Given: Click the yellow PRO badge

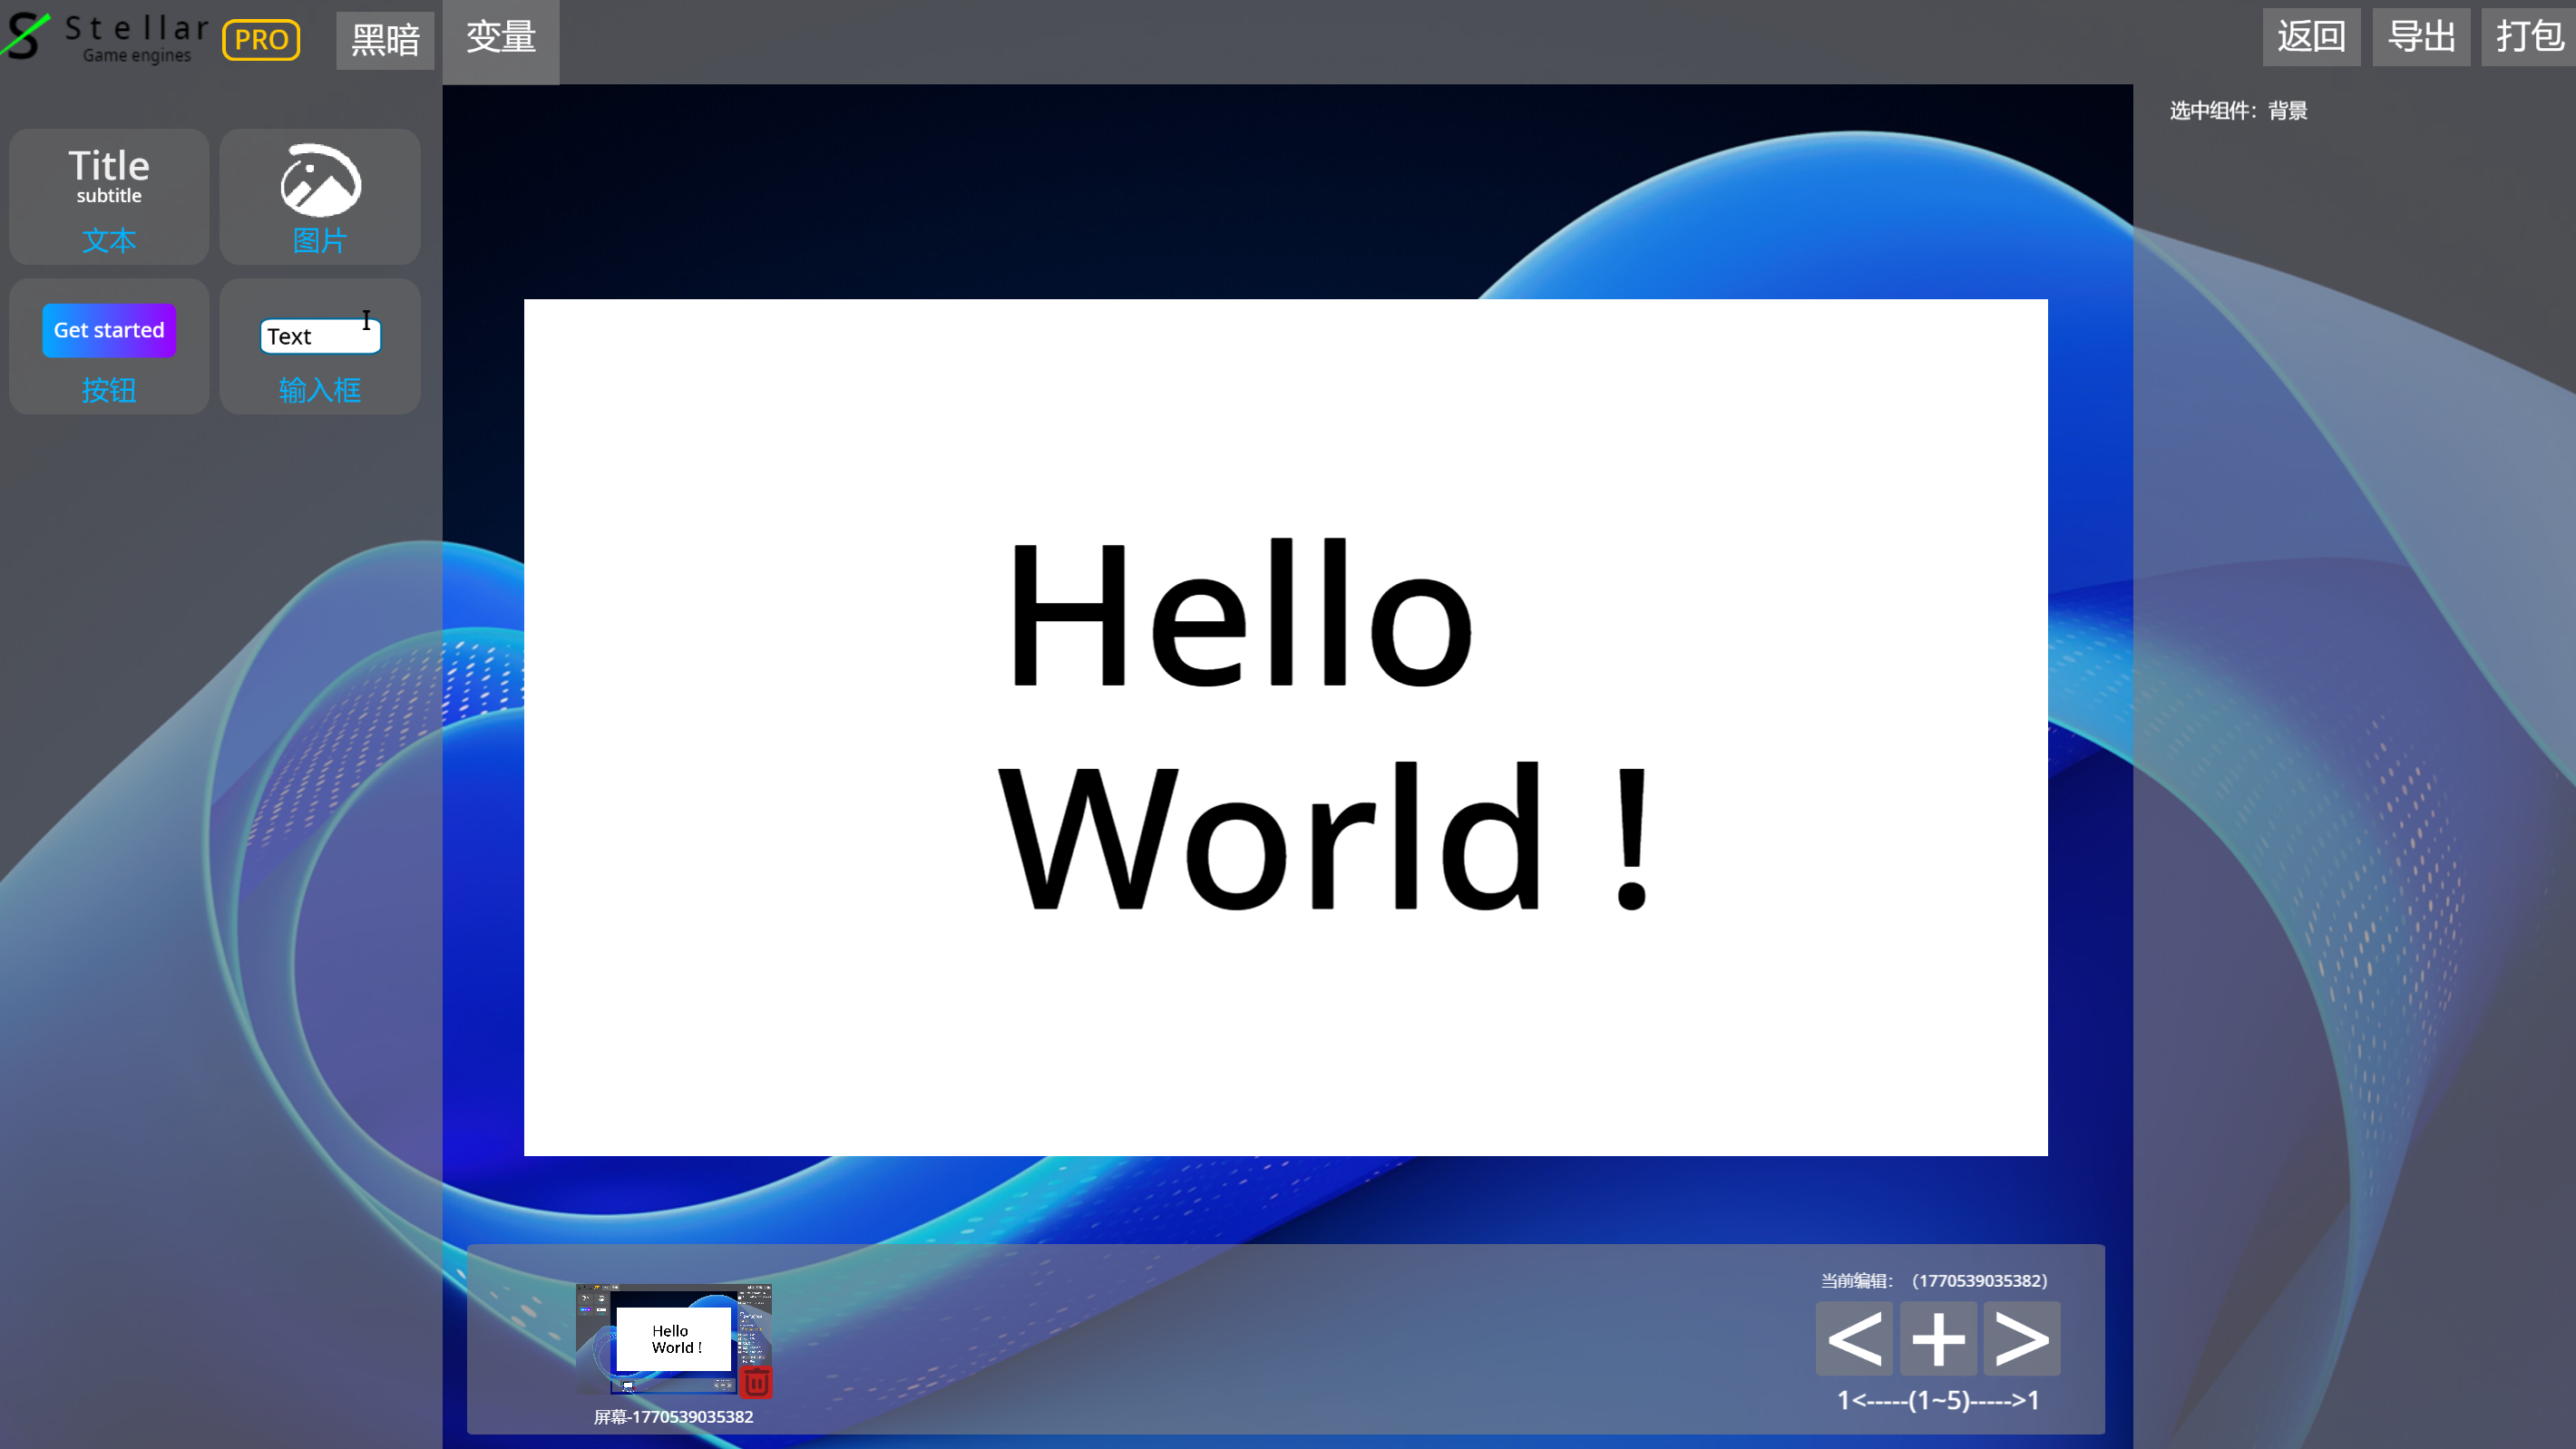Looking at the screenshot, I should click(x=261, y=40).
